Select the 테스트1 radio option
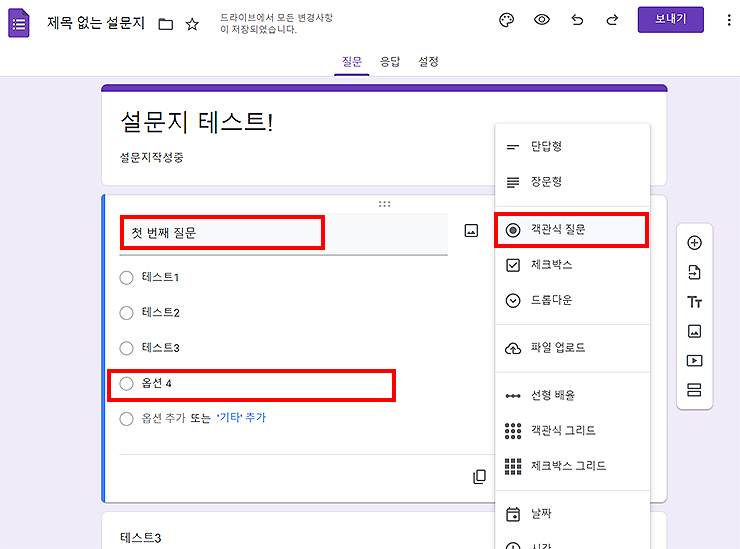Screen dimensions: 740x549 pos(126,278)
